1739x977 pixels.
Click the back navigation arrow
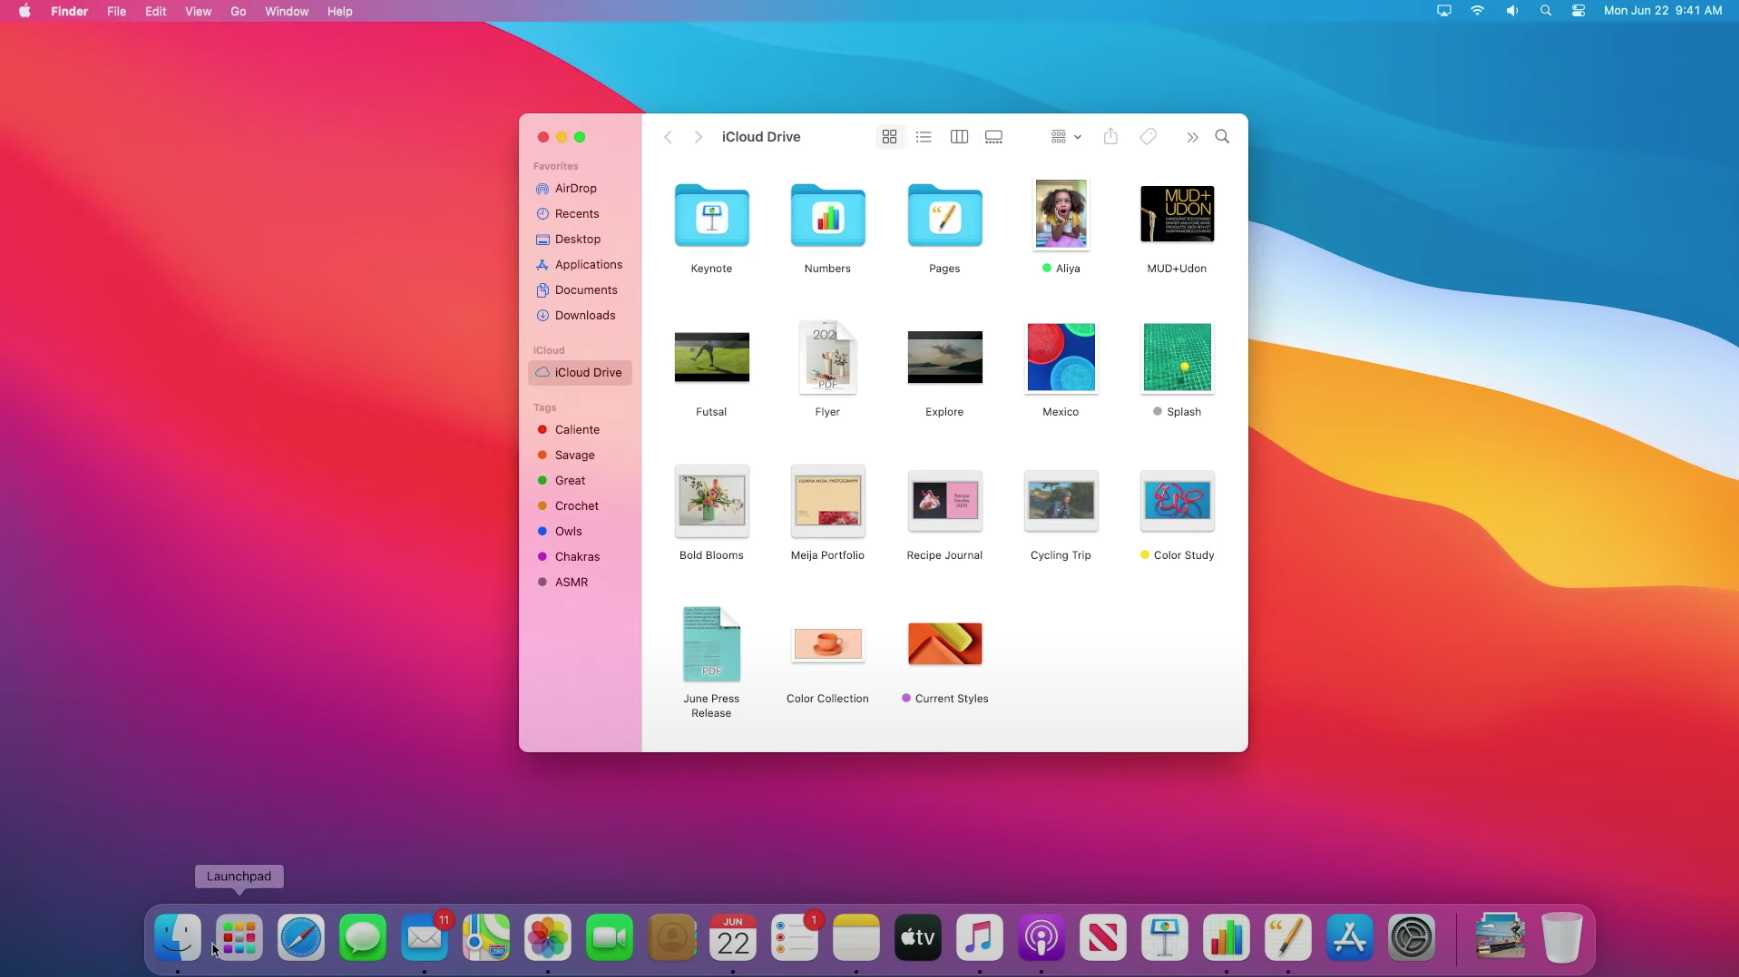pos(668,136)
